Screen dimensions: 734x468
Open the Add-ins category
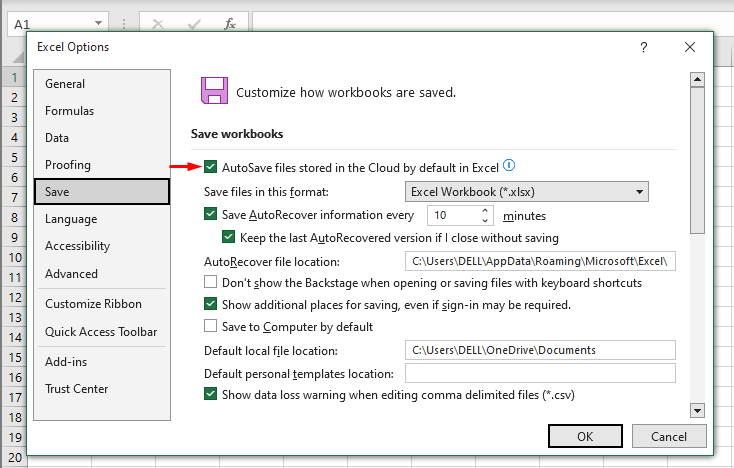click(x=102, y=362)
